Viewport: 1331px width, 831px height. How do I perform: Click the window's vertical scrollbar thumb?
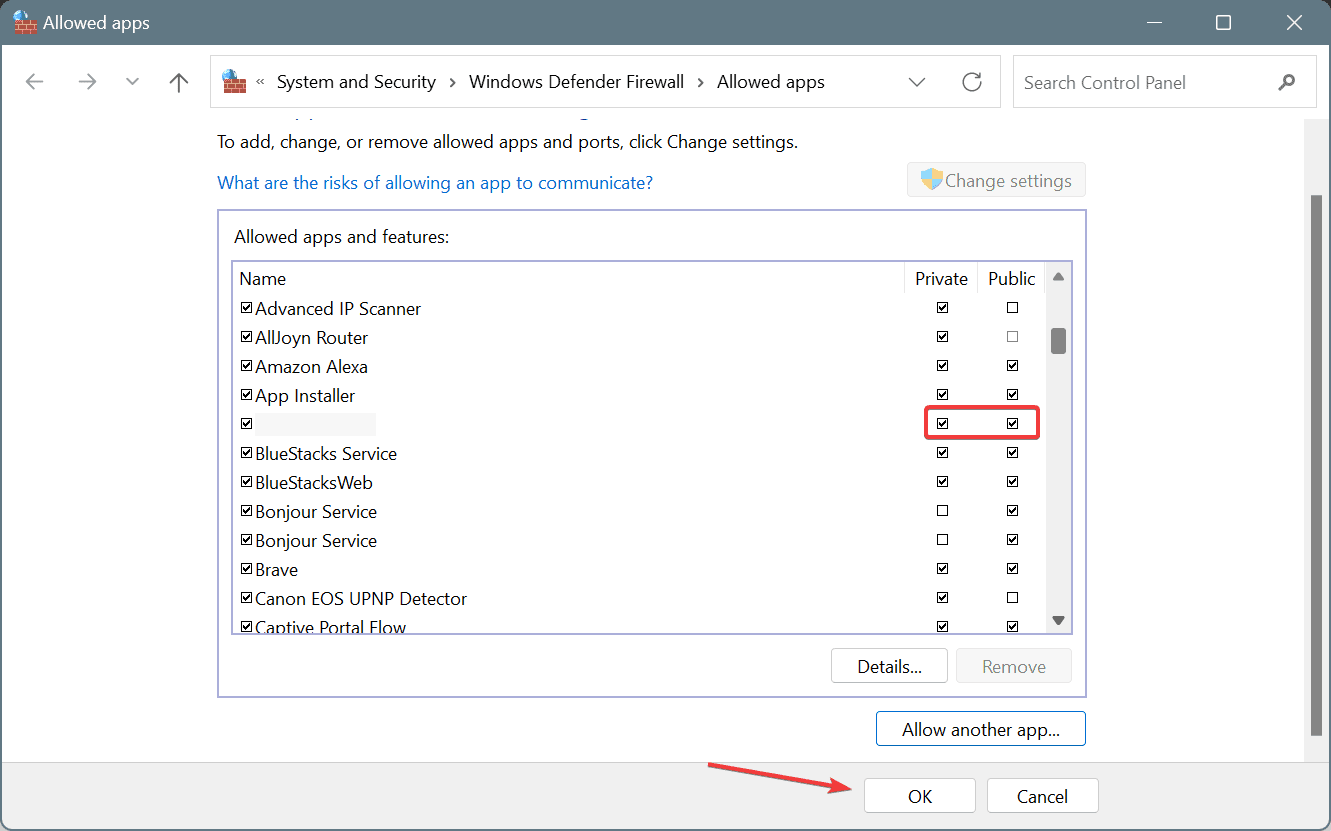pyautogui.click(x=1317, y=465)
